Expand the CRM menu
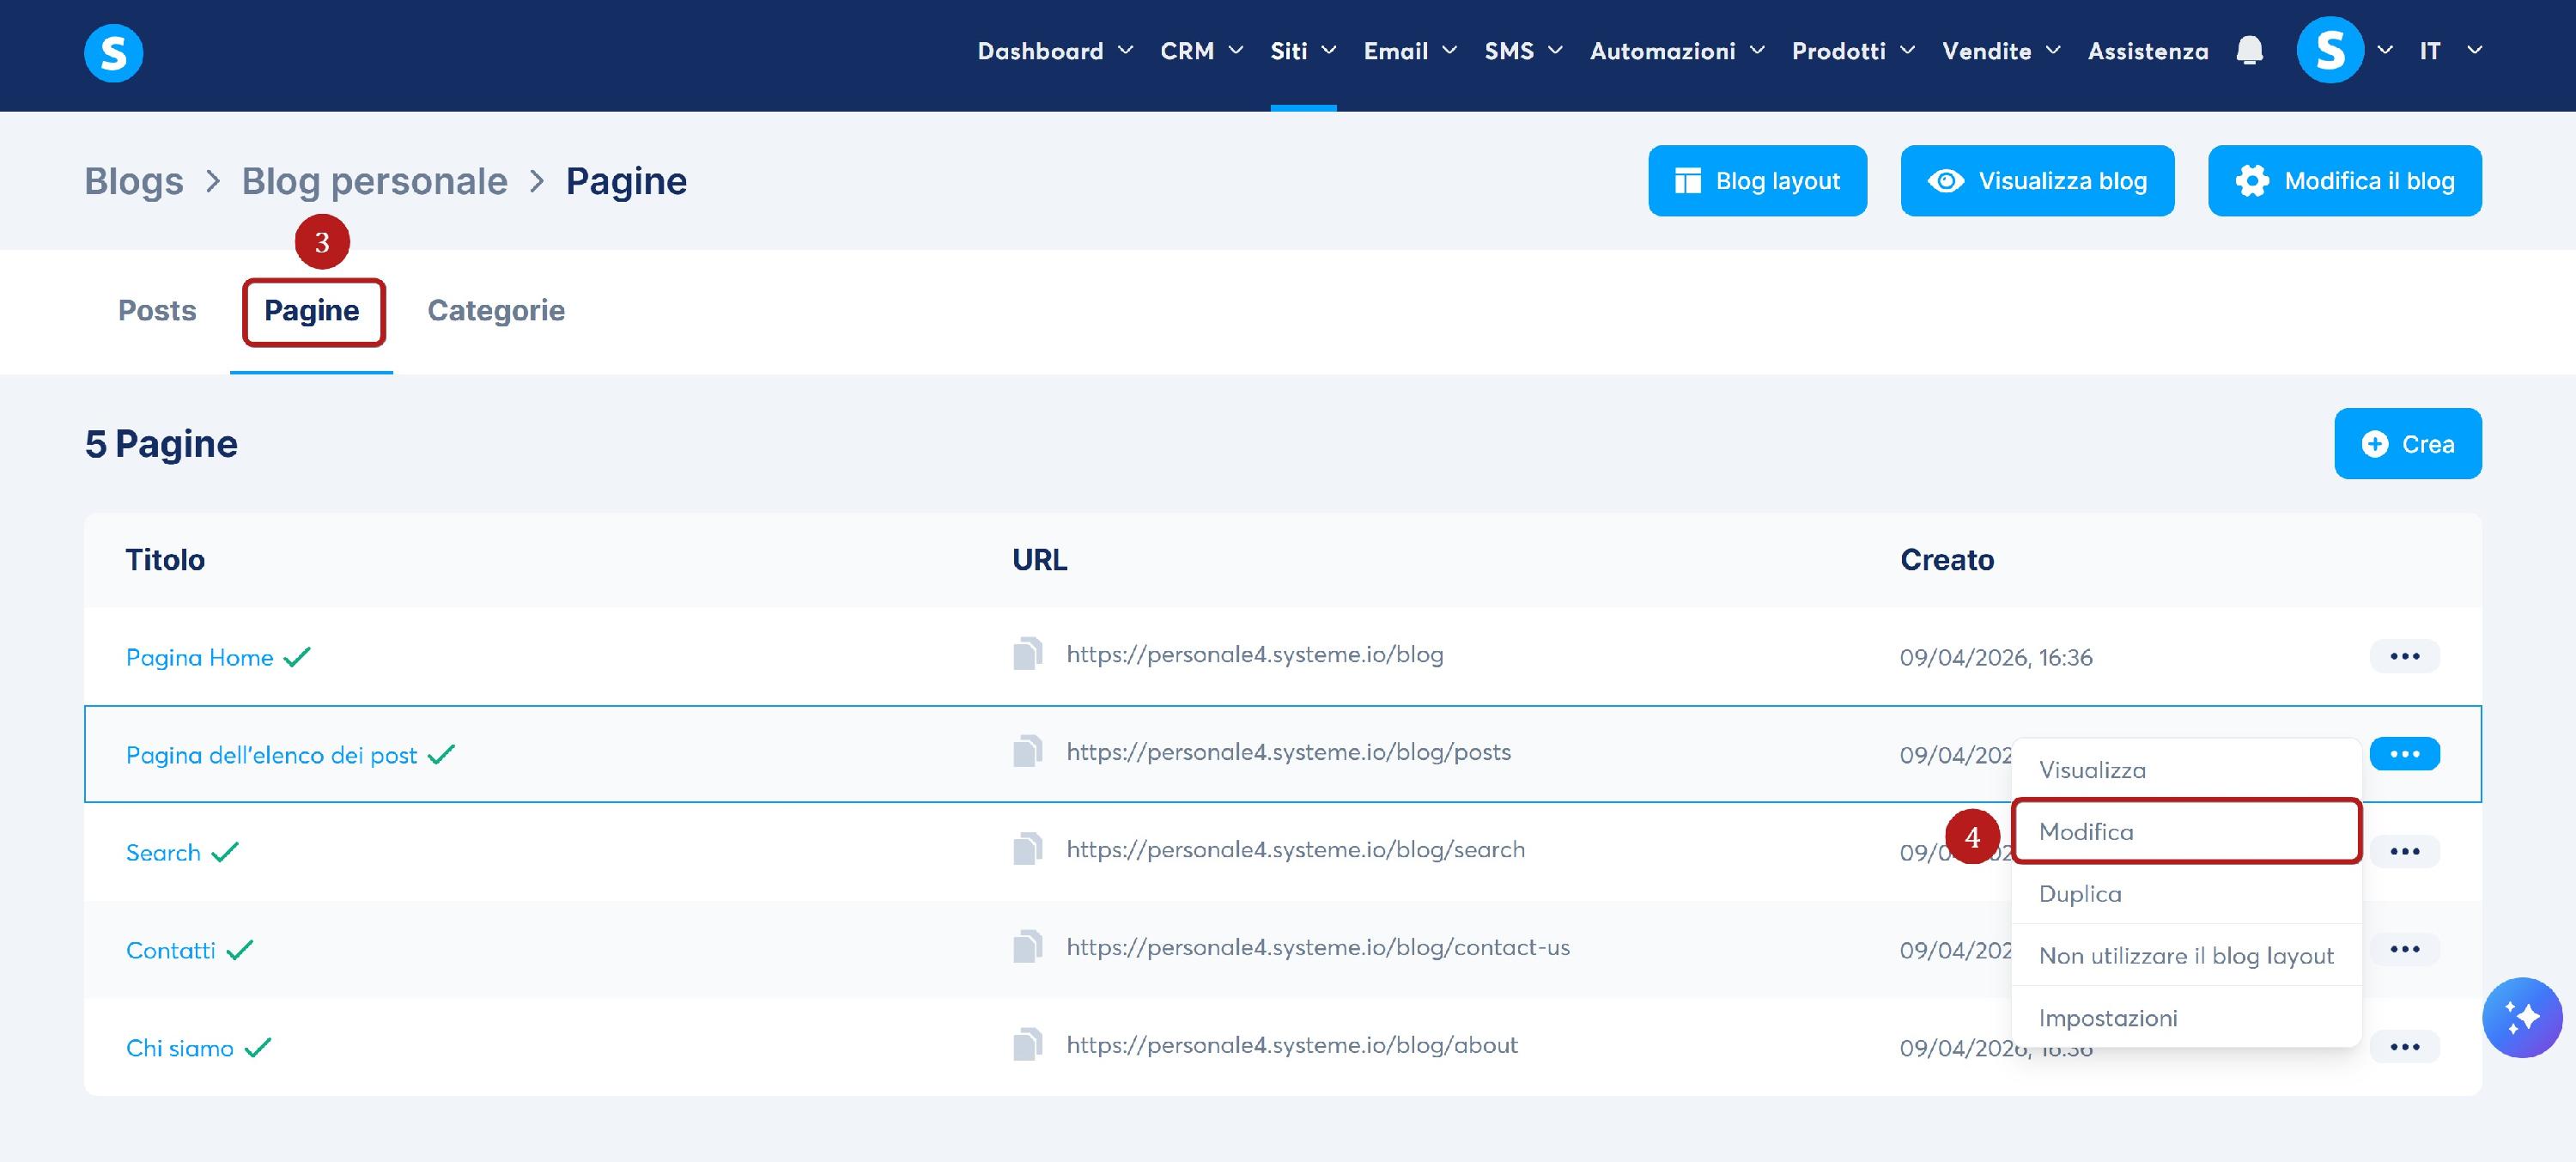 tap(1201, 51)
